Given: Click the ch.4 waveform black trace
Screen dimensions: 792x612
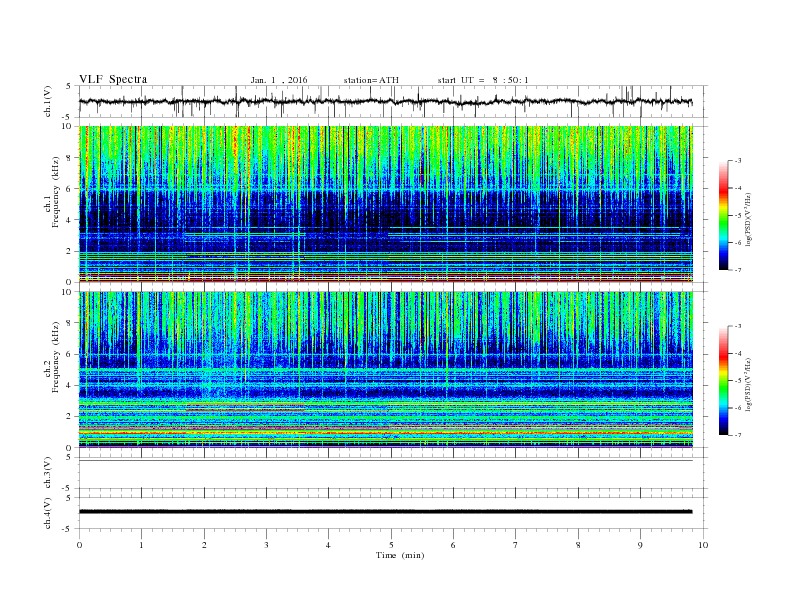Looking at the screenshot, I should click(386, 512).
